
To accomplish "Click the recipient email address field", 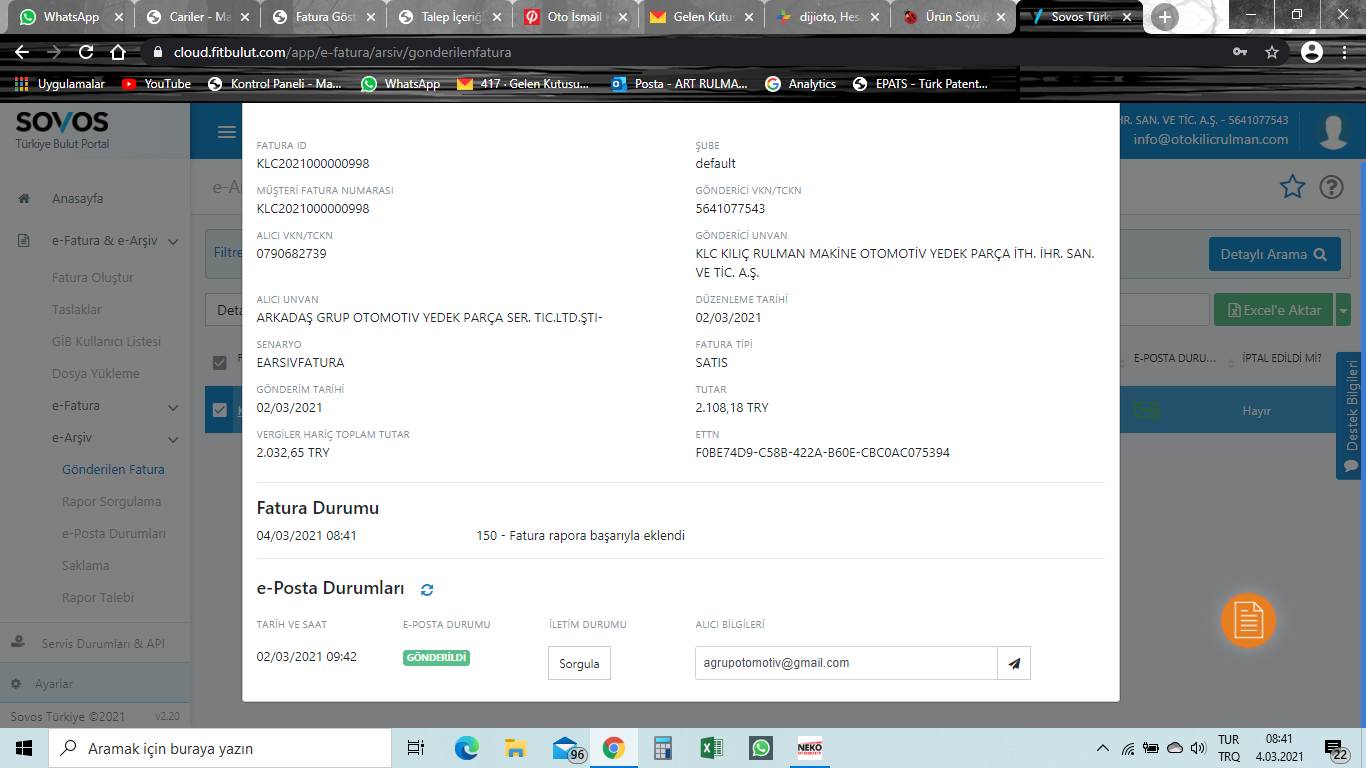I will point(845,663).
